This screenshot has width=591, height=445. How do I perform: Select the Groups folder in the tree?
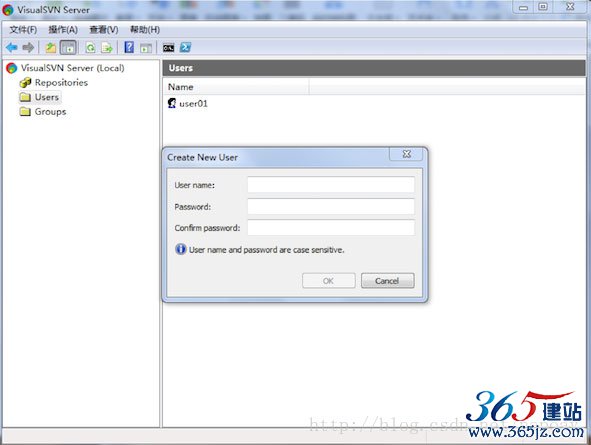(x=50, y=112)
